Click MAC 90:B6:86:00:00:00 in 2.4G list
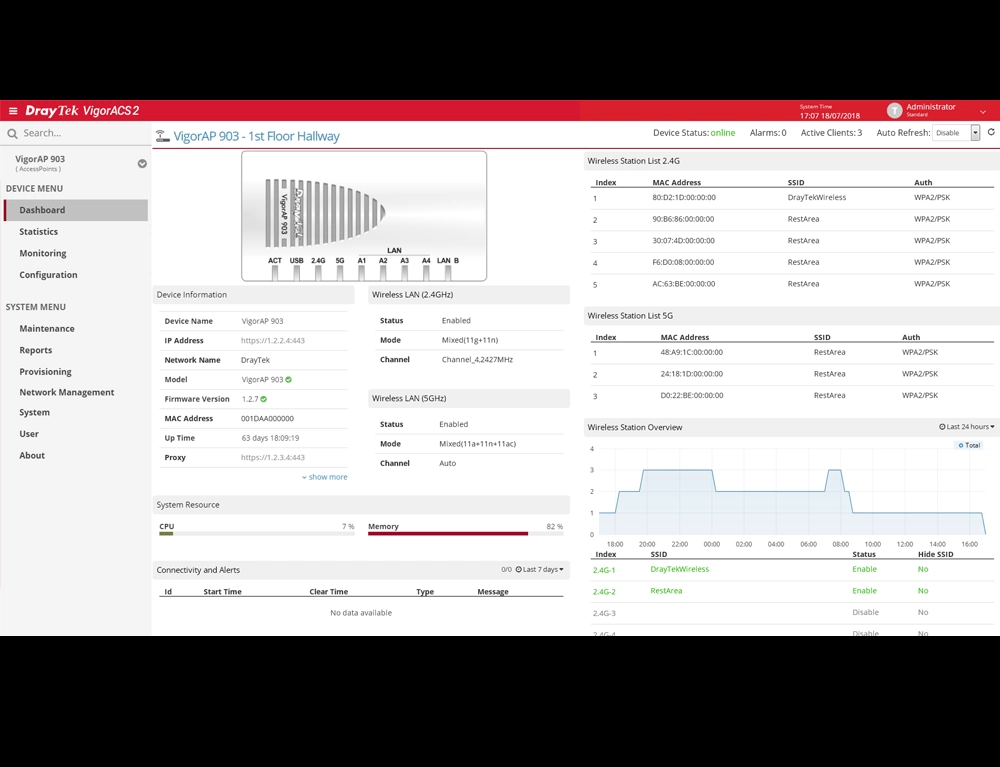 point(683,219)
